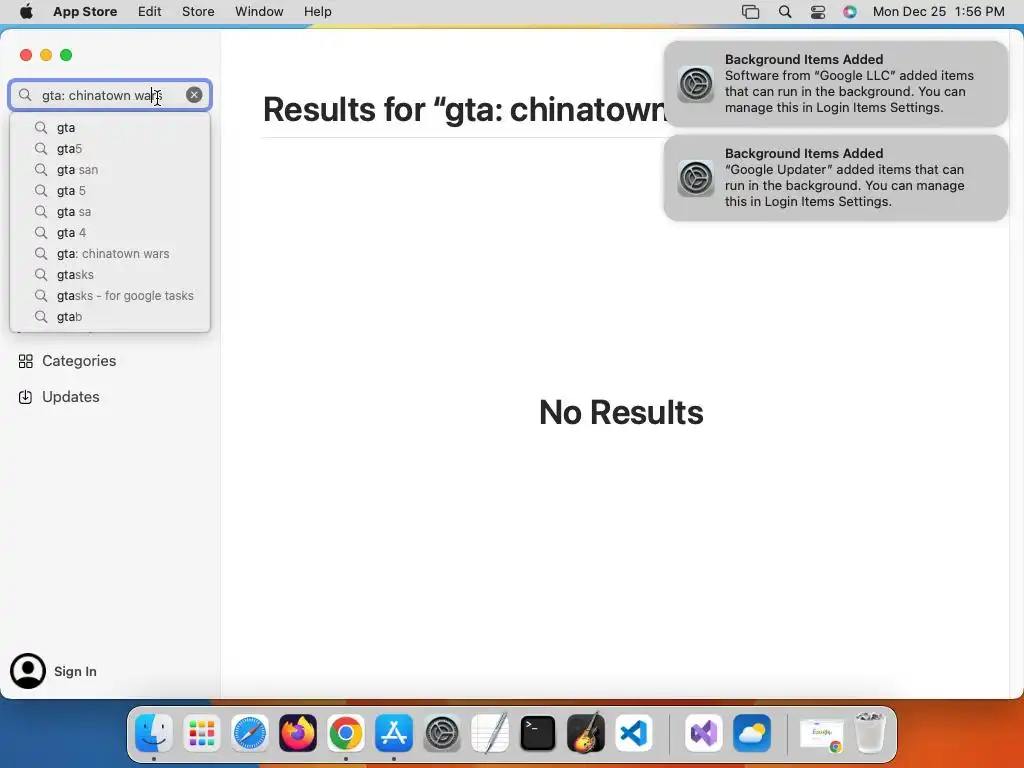Image resolution: width=1024 pixels, height=768 pixels.
Task: Open Stage Manager from the menu bar icon
Action: pyautogui.click(x=750, y=12)
